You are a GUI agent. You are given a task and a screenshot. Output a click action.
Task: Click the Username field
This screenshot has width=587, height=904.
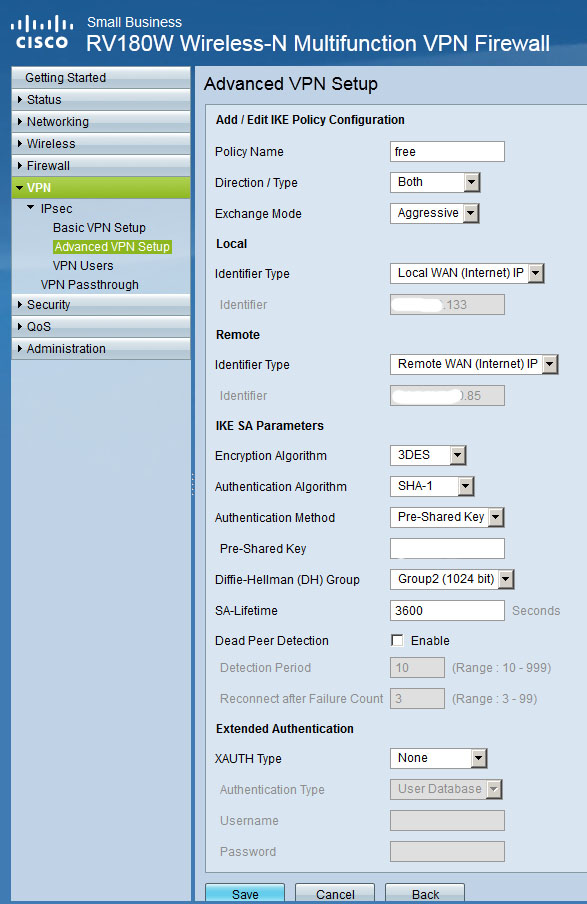[447, 820]
